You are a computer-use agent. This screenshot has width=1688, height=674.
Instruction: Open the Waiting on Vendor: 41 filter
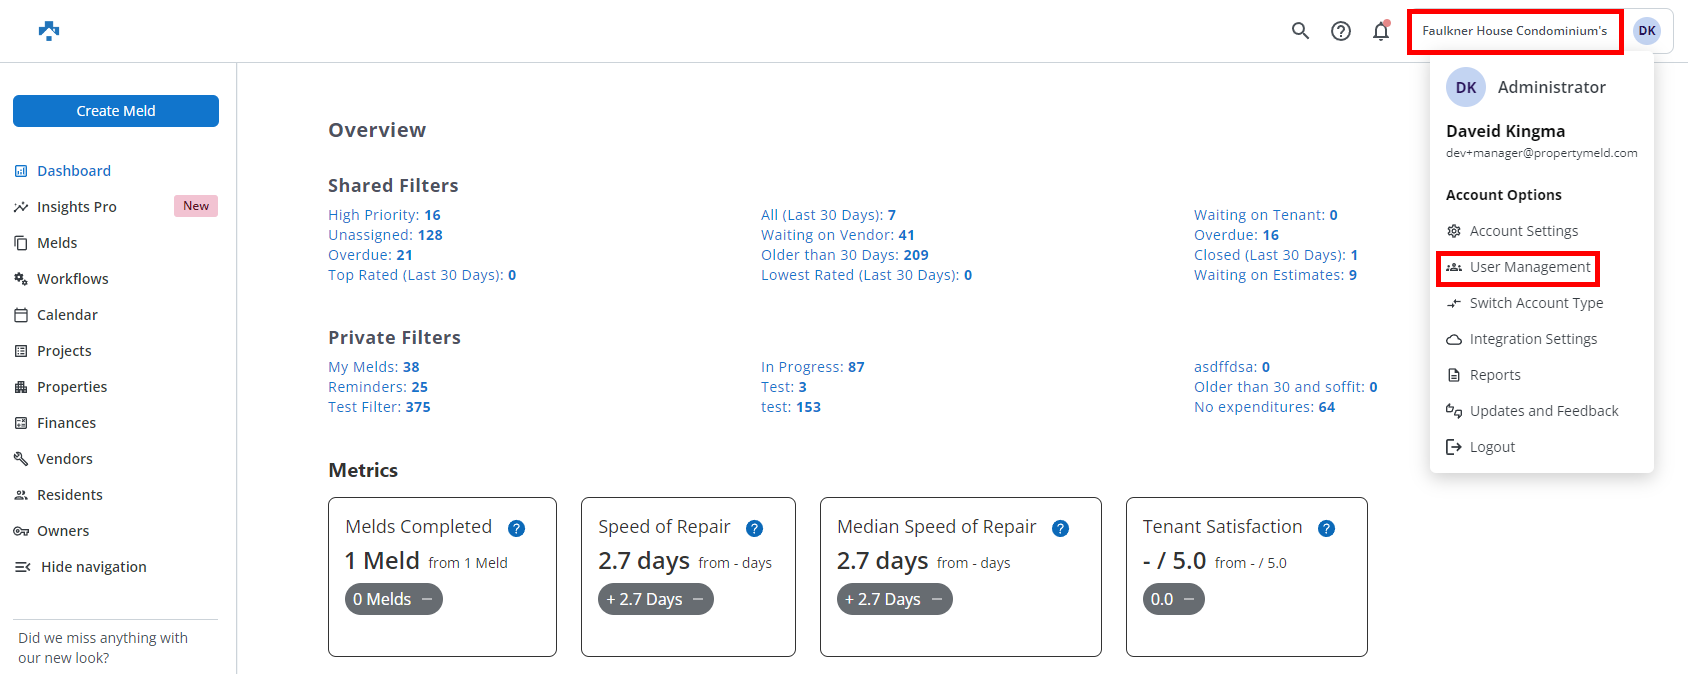point(837,235)
